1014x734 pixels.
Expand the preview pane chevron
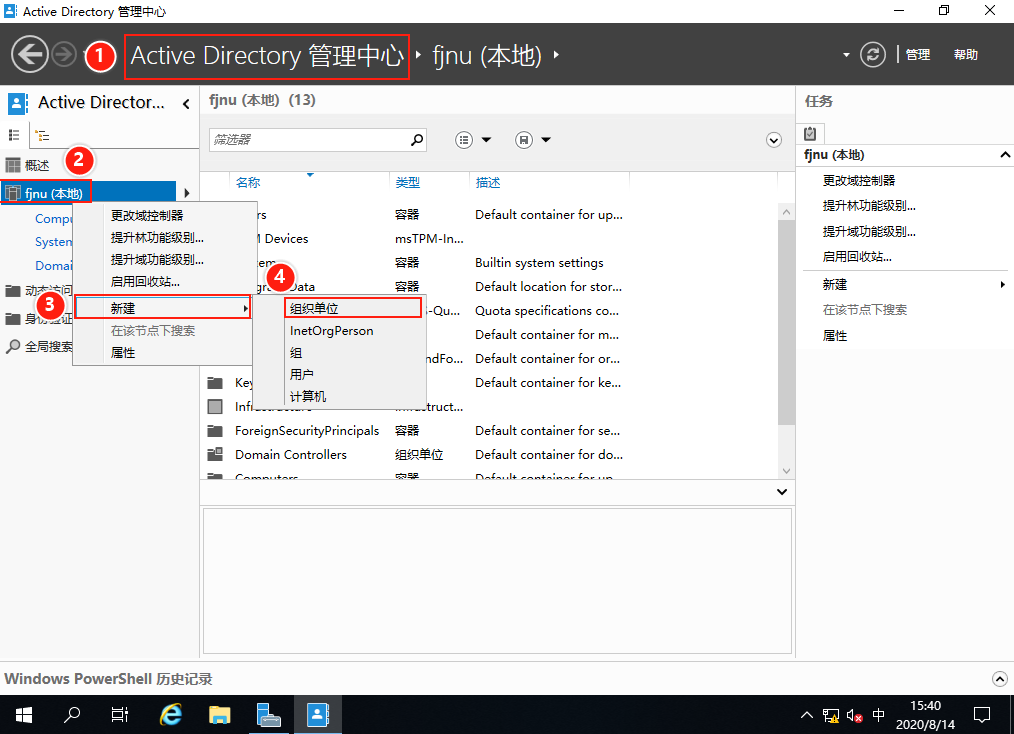(782, 492)
